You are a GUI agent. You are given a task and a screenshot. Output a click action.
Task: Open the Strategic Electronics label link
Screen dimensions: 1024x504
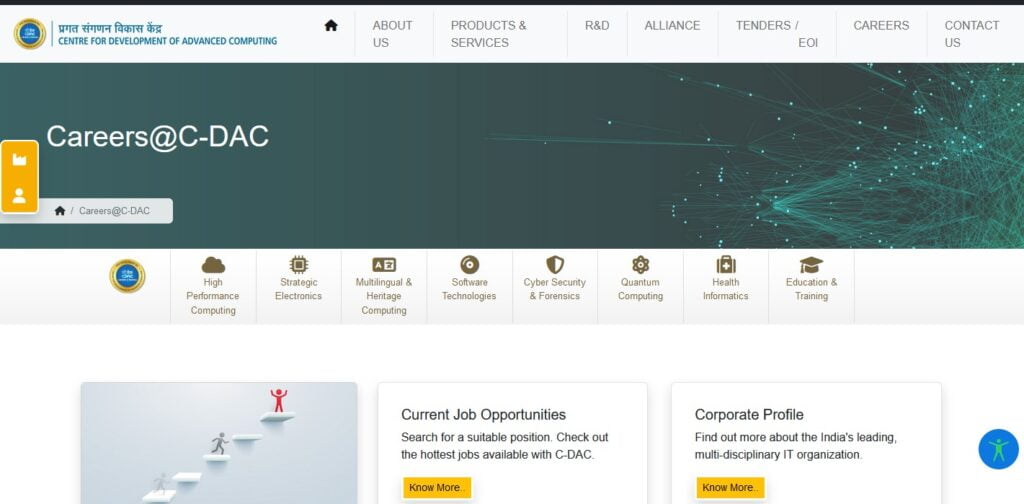pos(298,289)
